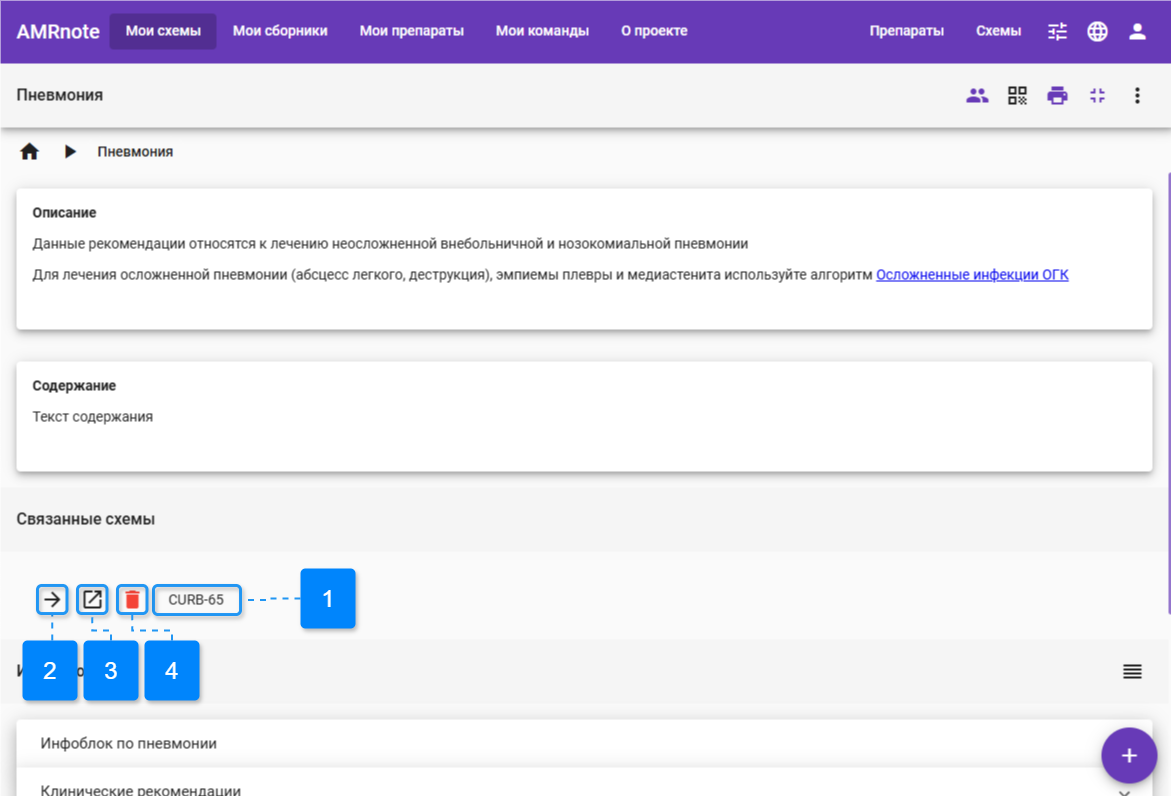Viewport: 1171px width, 796px height.
Task: Open the Мои препараты tab
Action: click(x=411, y=31)
